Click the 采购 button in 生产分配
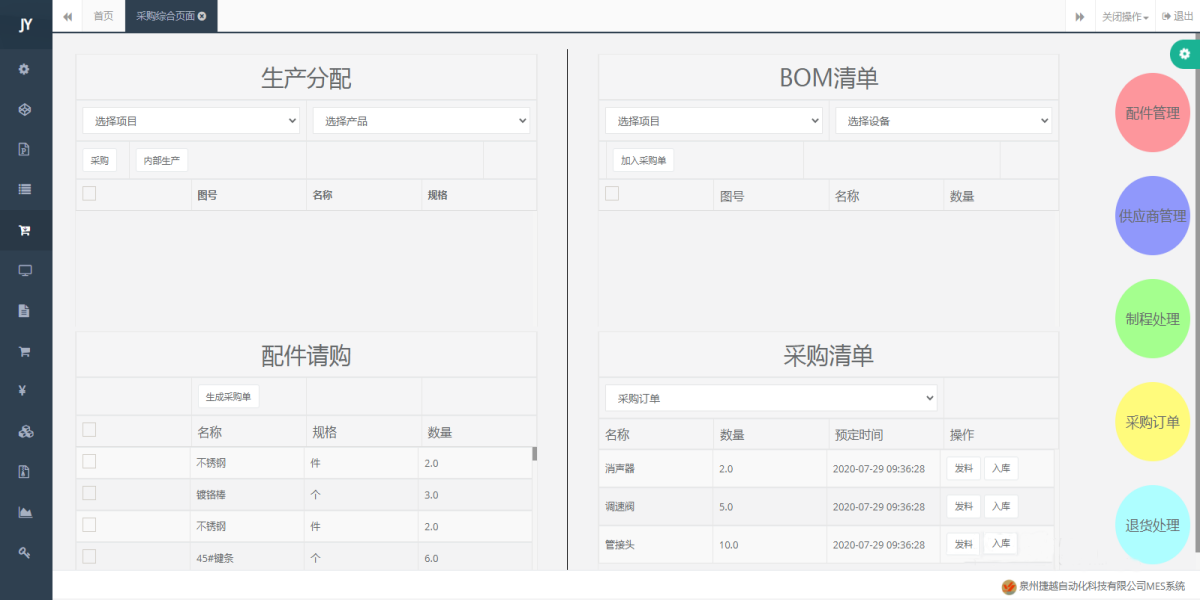This screenshot has height=600, width=1200. pos(100,160)
